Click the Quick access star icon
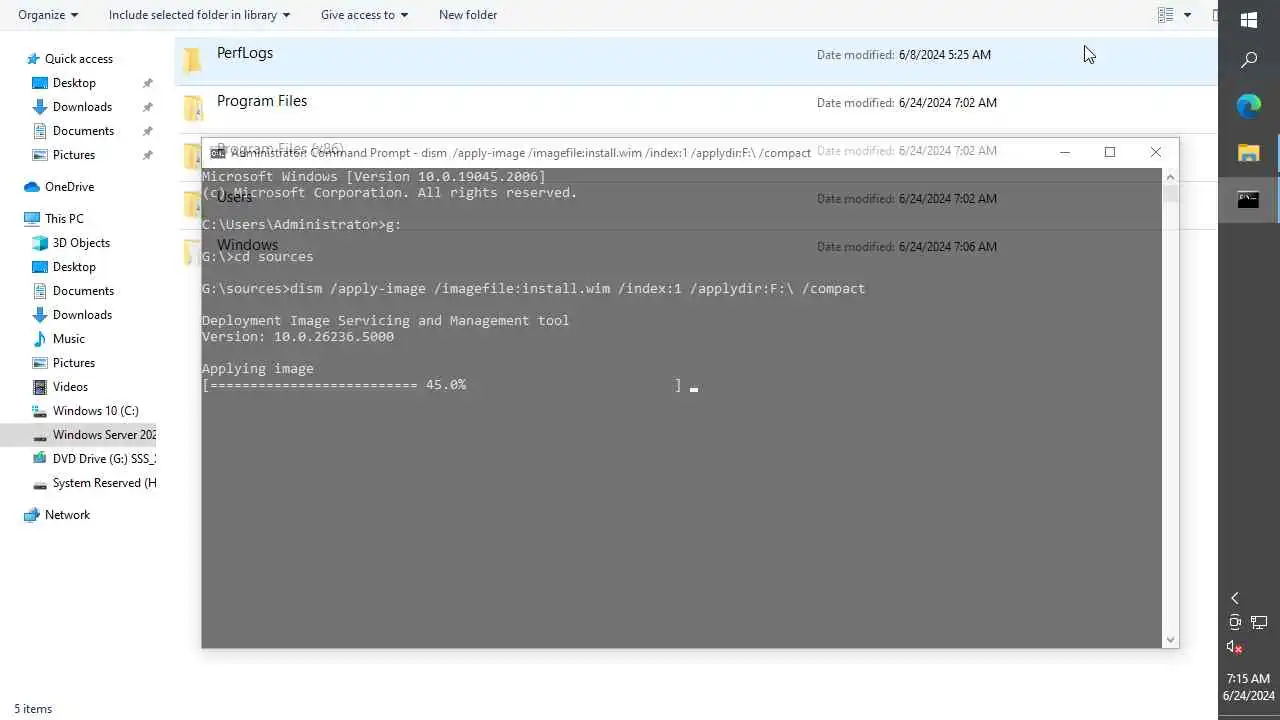Viewport: 1280px width, 720px height. click(x=34, y=59)
